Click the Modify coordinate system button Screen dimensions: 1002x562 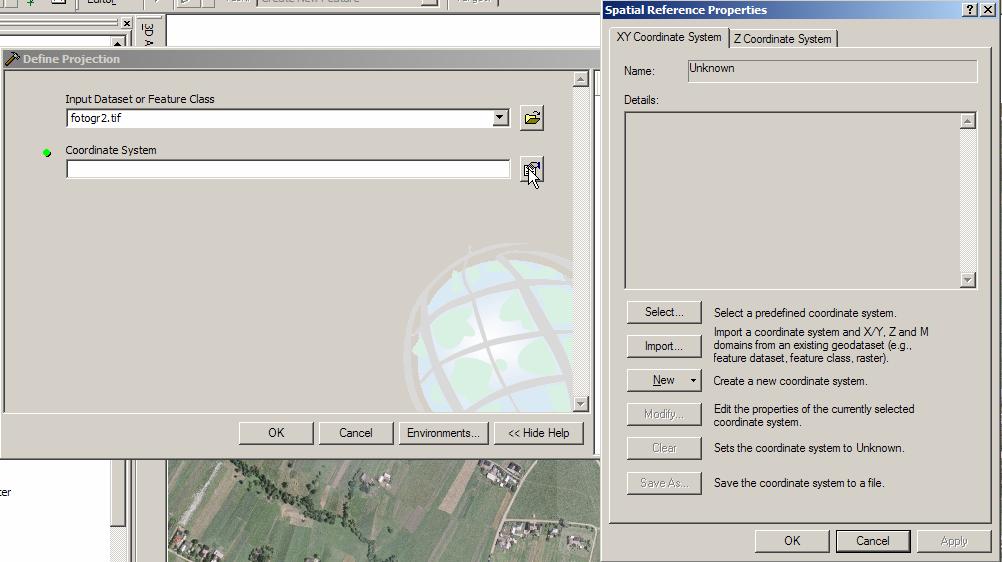pos(664,414)
